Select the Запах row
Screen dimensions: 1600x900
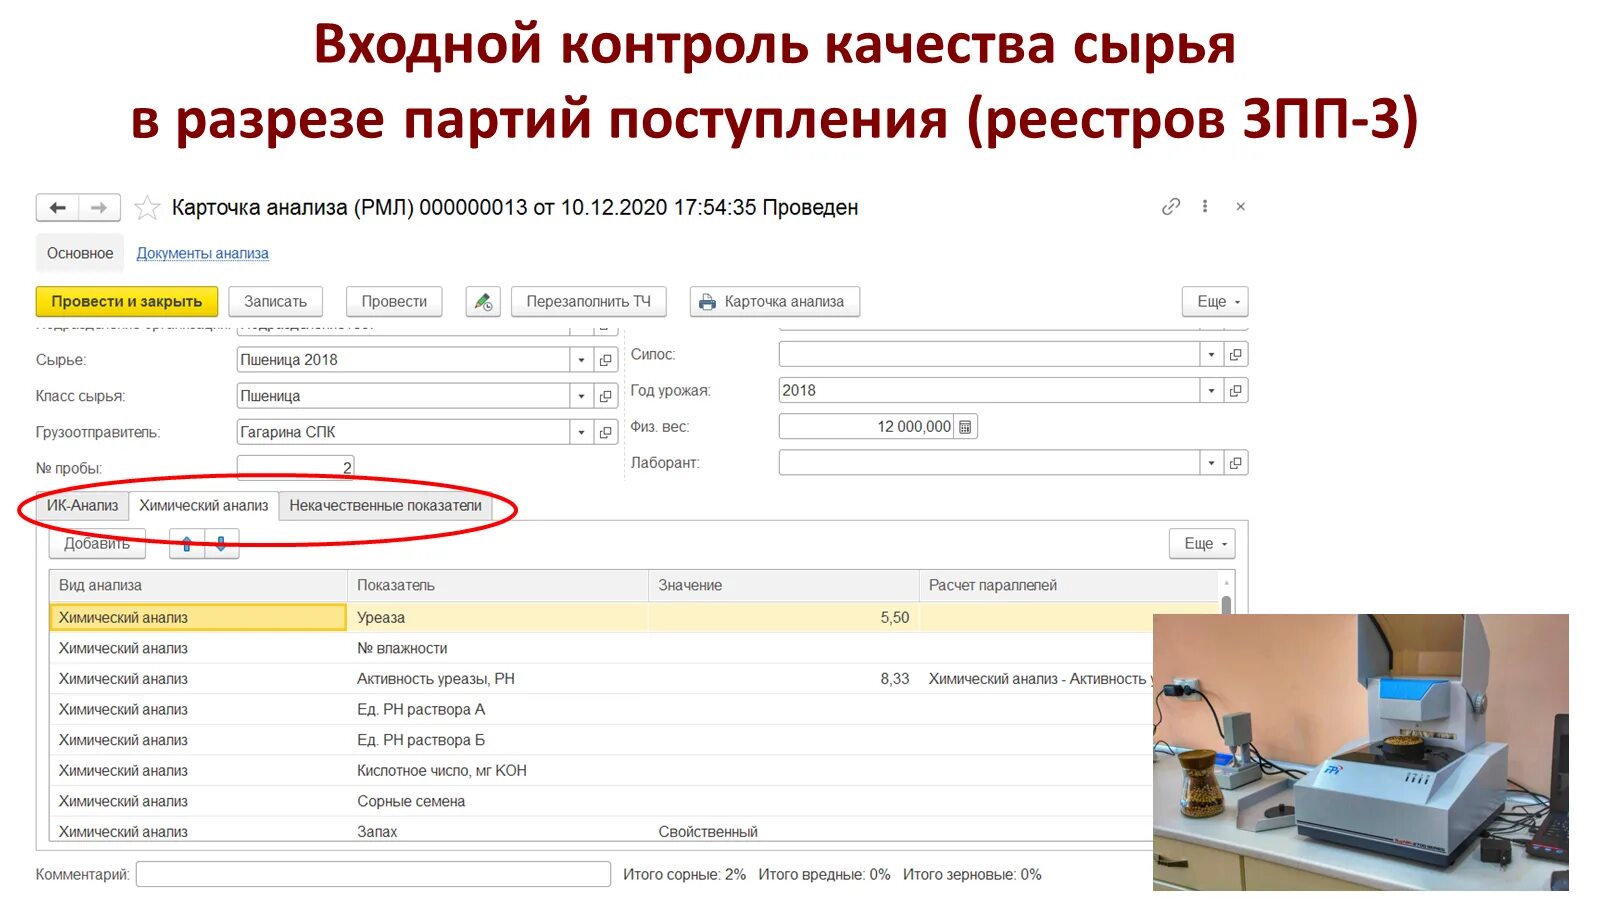coord(601,832)
